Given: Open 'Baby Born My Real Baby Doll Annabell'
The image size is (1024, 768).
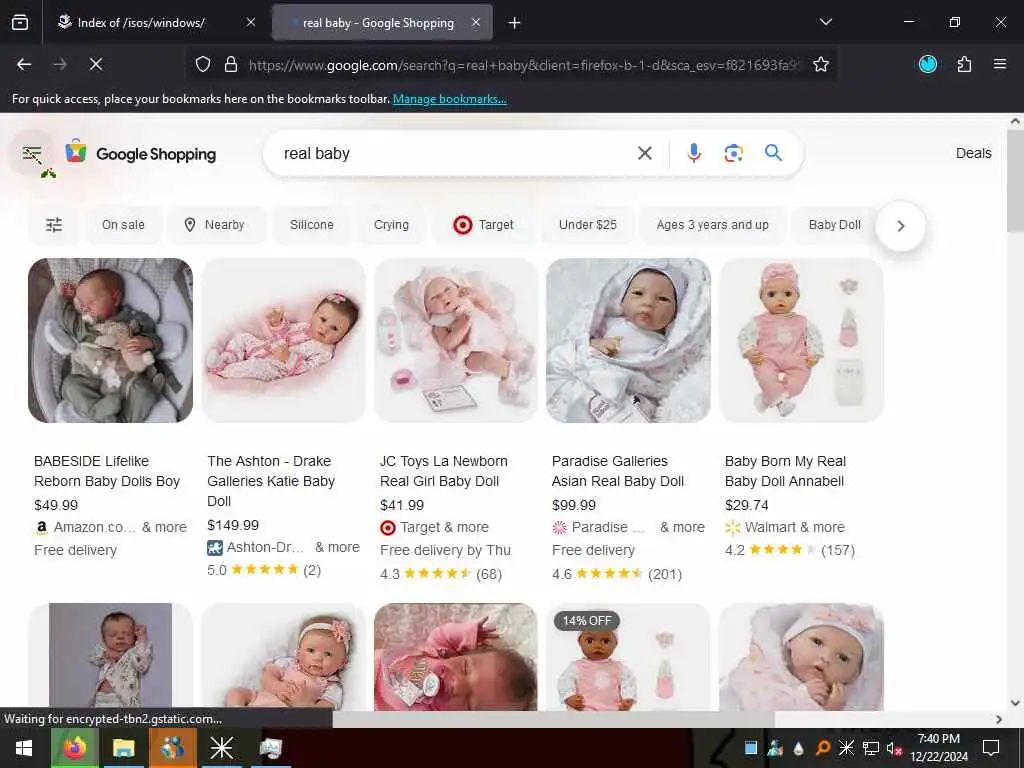Looking at the screenshot, I should pos(785,472).
